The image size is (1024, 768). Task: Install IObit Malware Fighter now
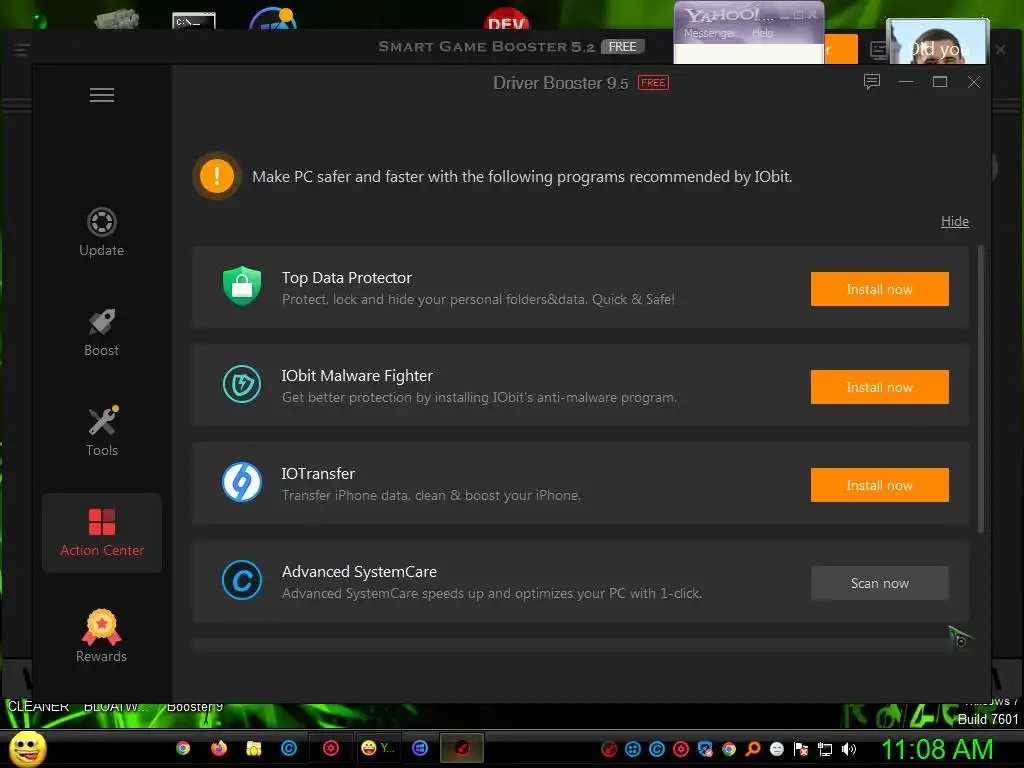[x=880, y=387]
